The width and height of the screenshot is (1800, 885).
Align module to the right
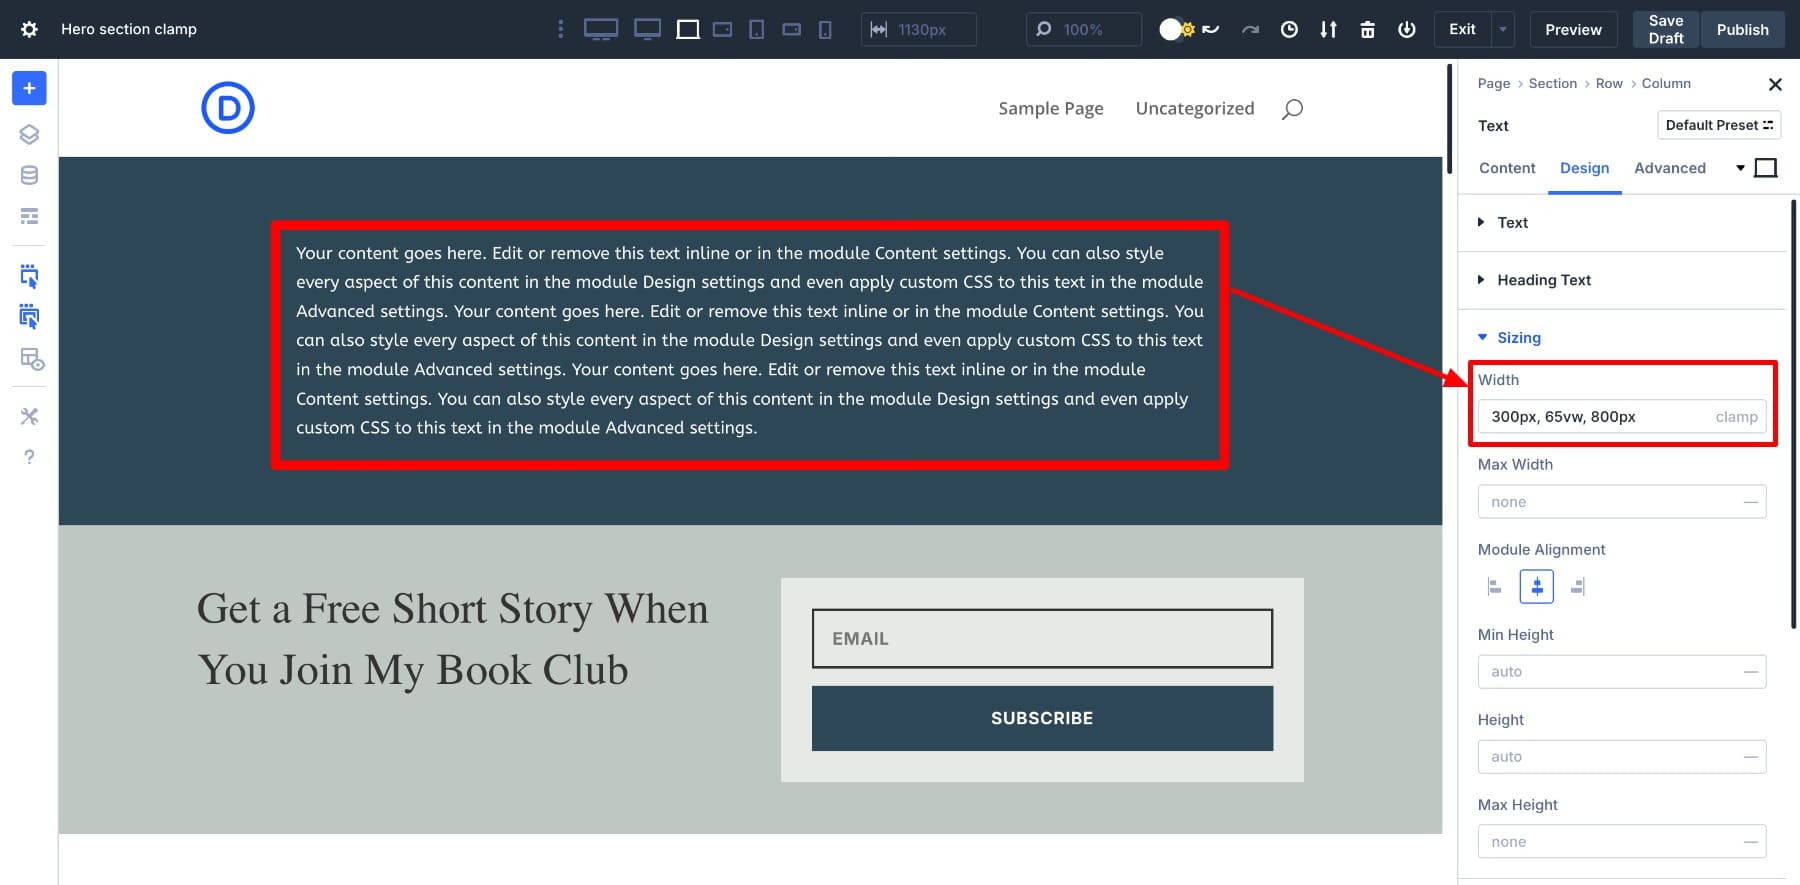(x=1578, y=587)
